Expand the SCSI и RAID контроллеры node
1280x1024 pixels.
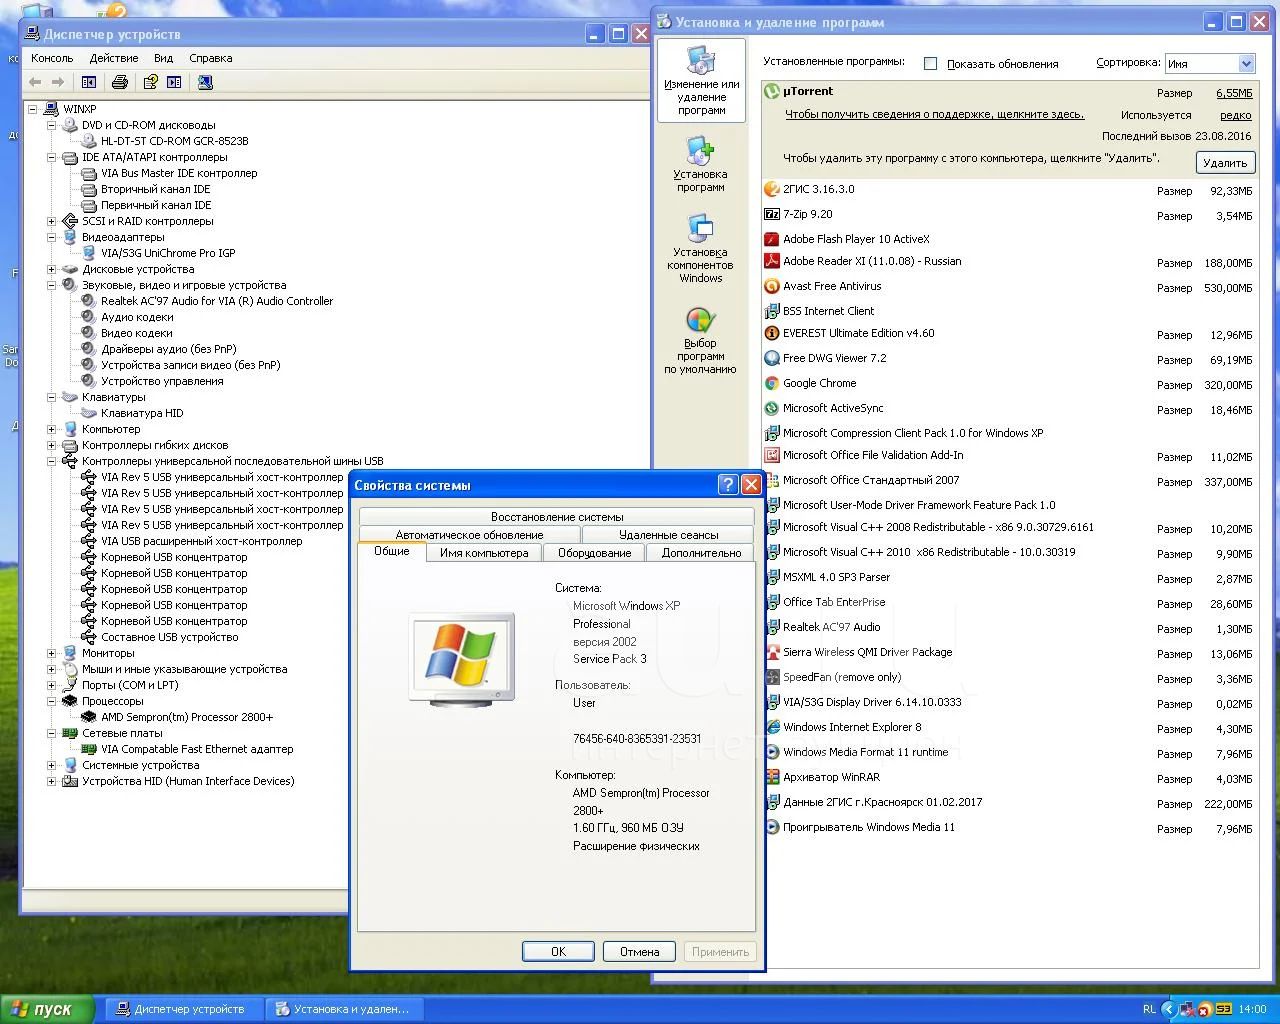coord(51,221)
